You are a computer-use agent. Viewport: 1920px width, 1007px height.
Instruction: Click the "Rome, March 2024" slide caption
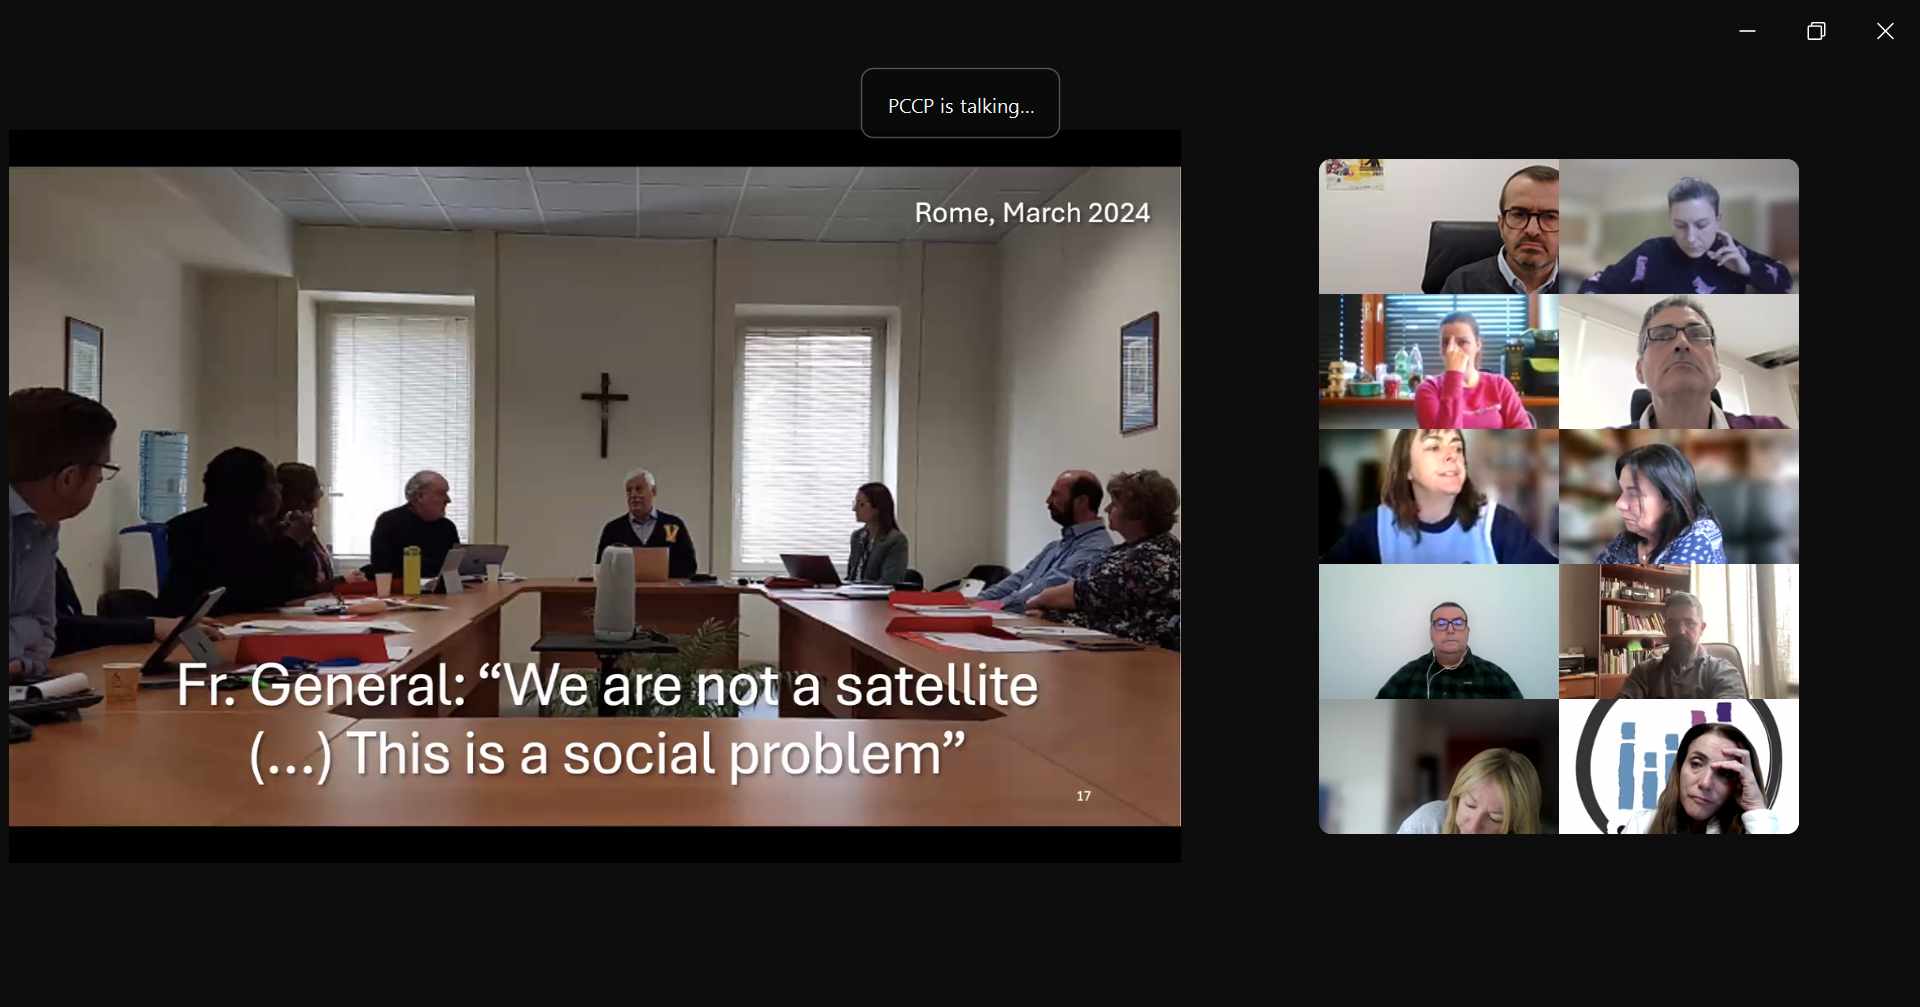1032,213
